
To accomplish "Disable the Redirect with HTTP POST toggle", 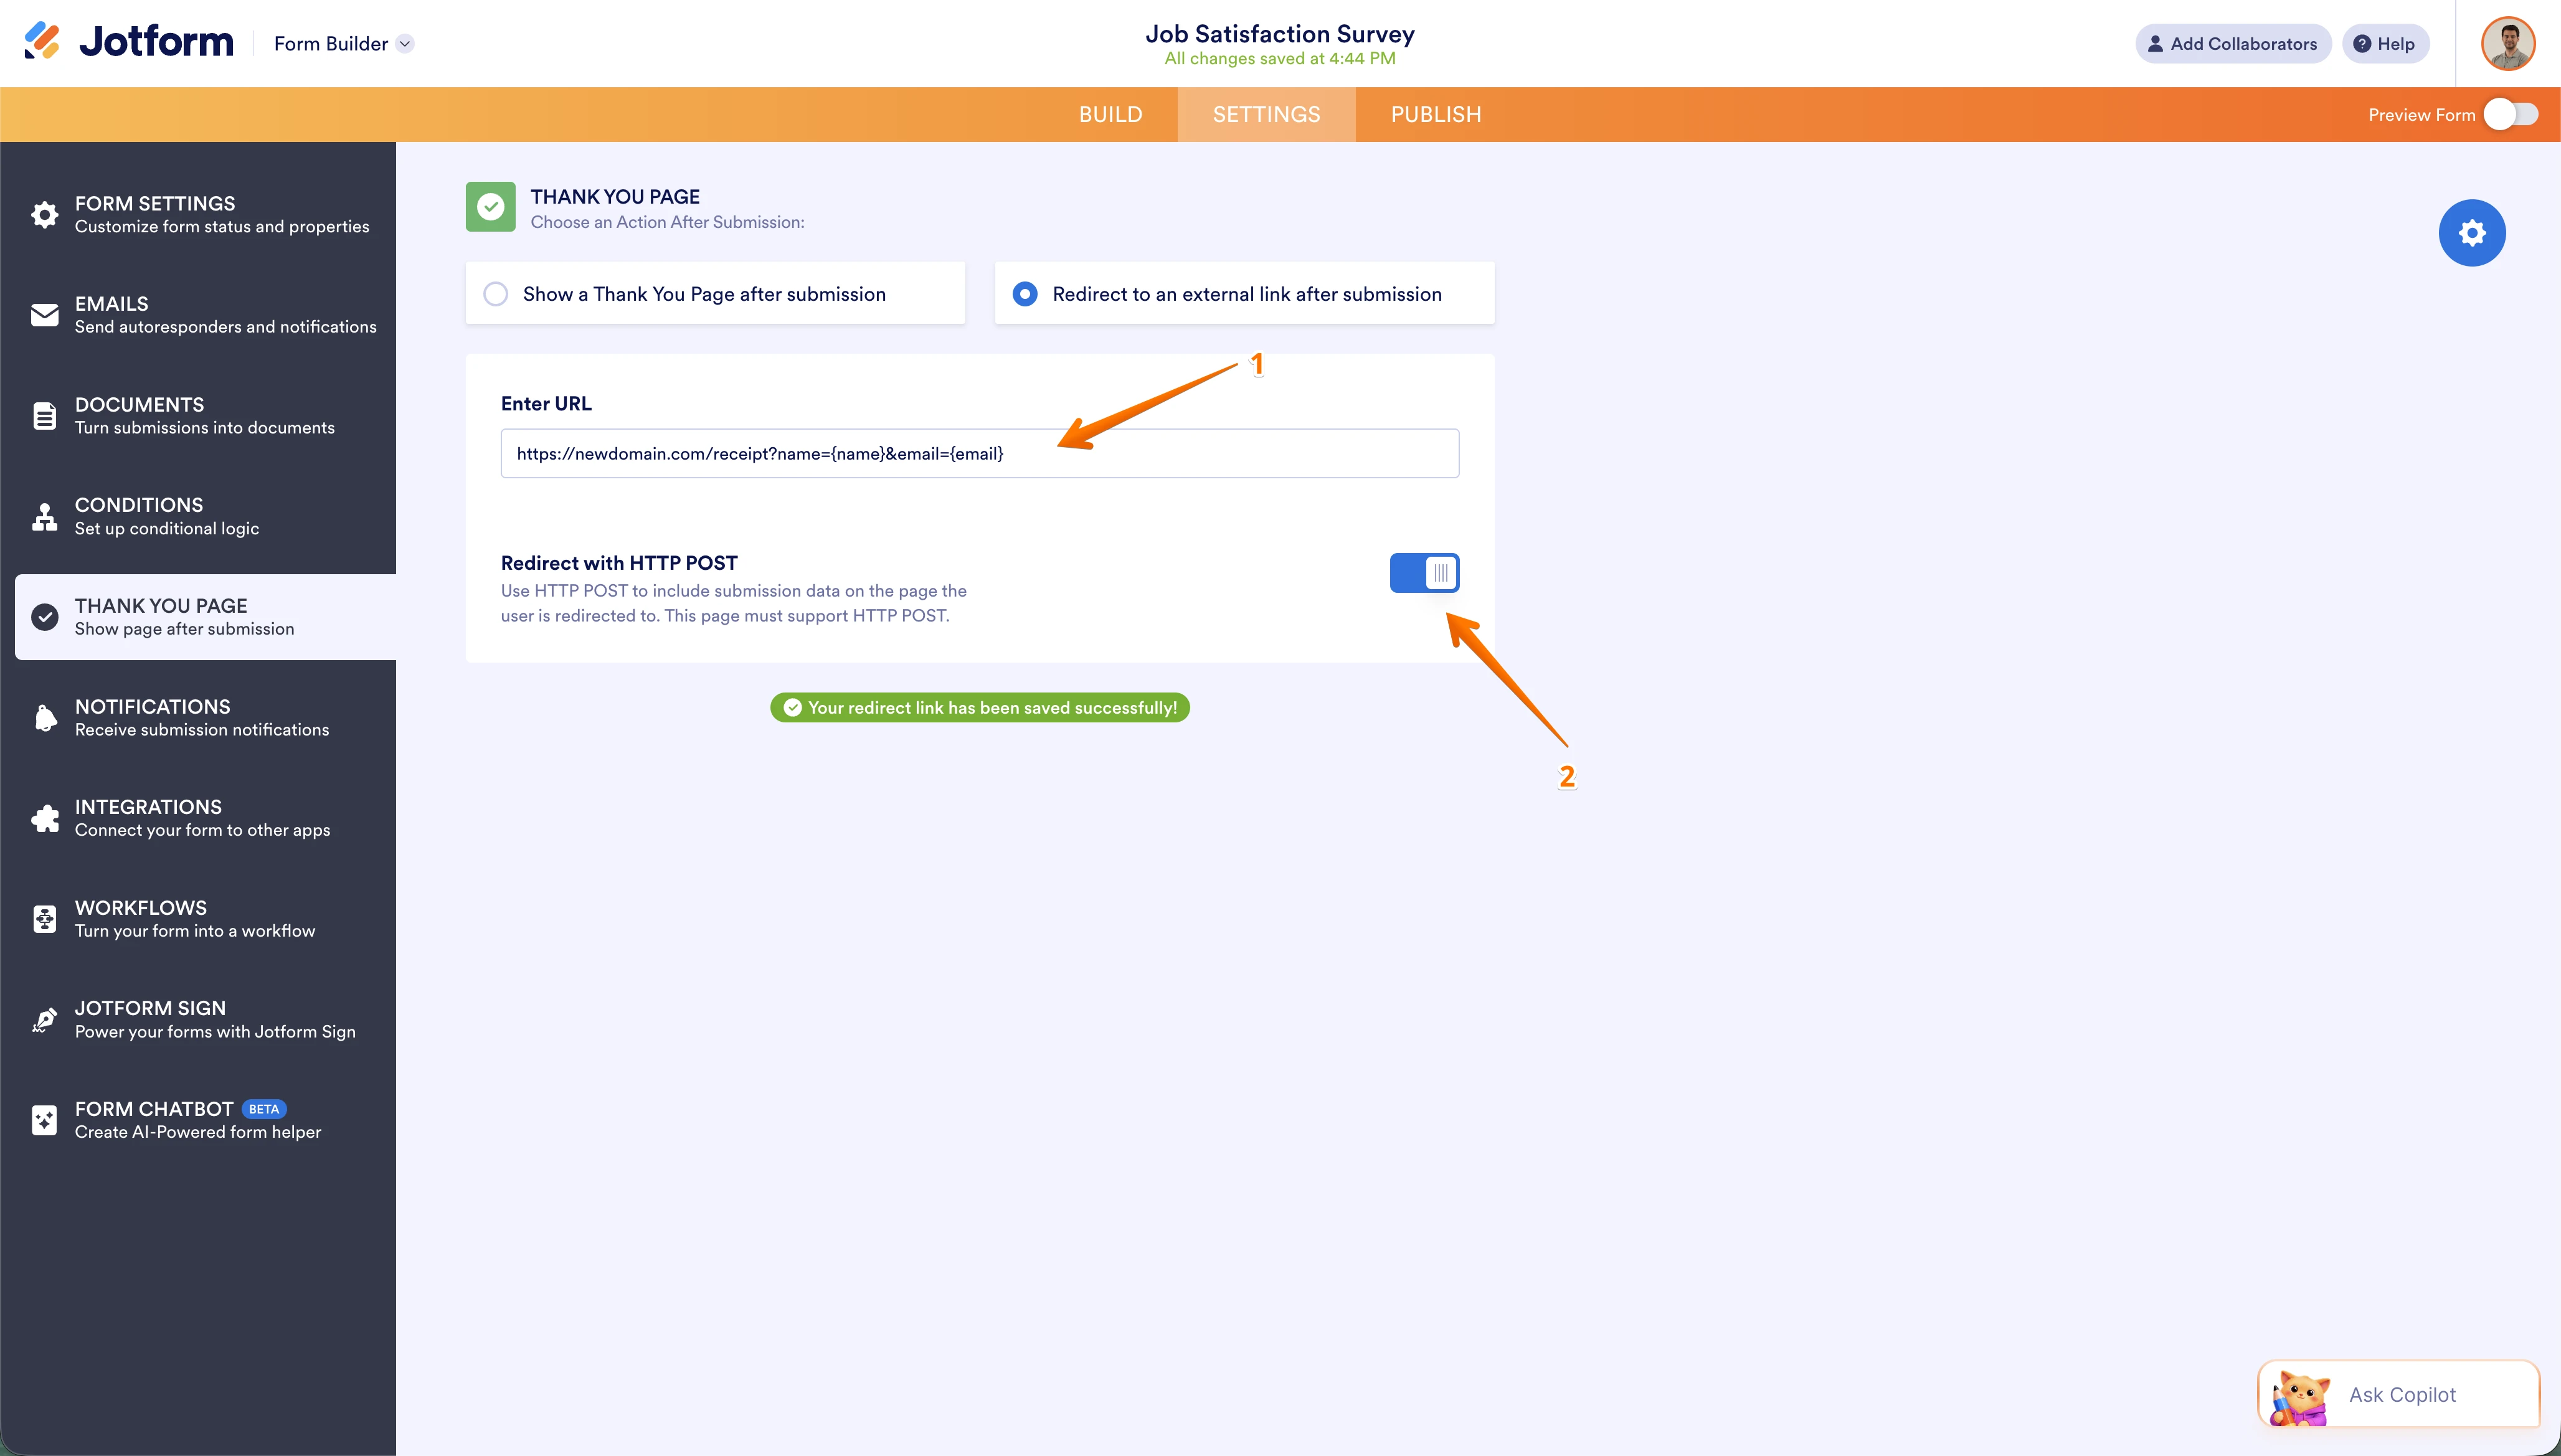I will tap(1424, 572).
